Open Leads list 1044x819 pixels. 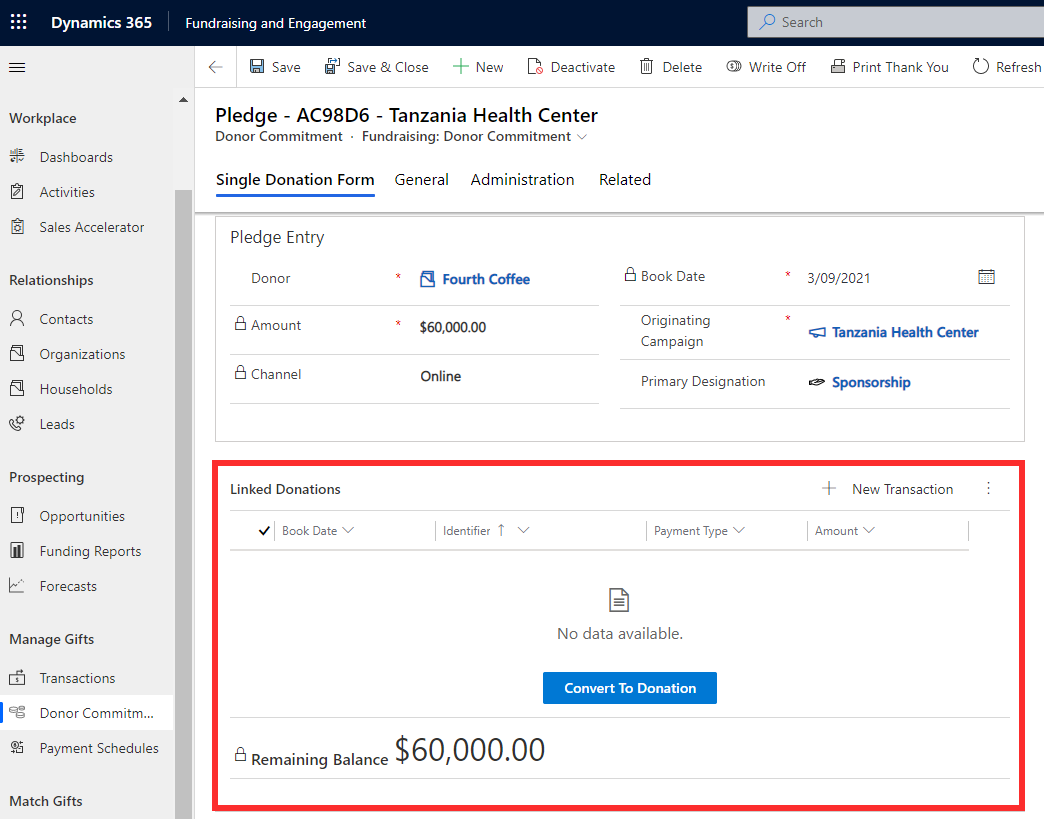(57, 424)
